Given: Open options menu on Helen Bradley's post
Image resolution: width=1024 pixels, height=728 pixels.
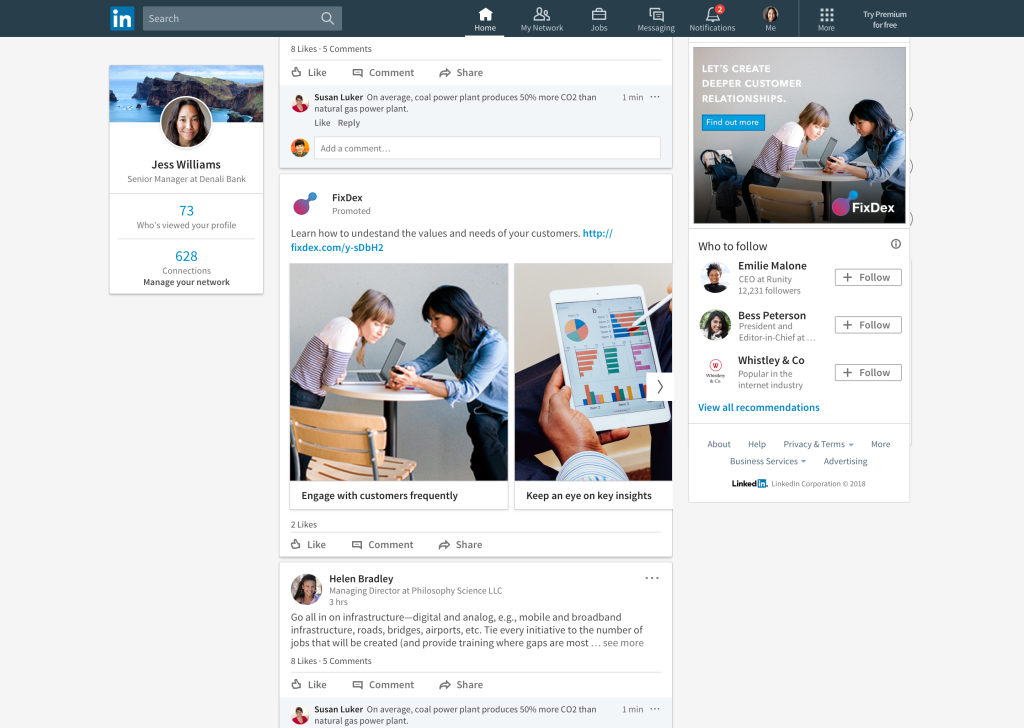Looking at the screenshot, I should [x=652, y=578].
